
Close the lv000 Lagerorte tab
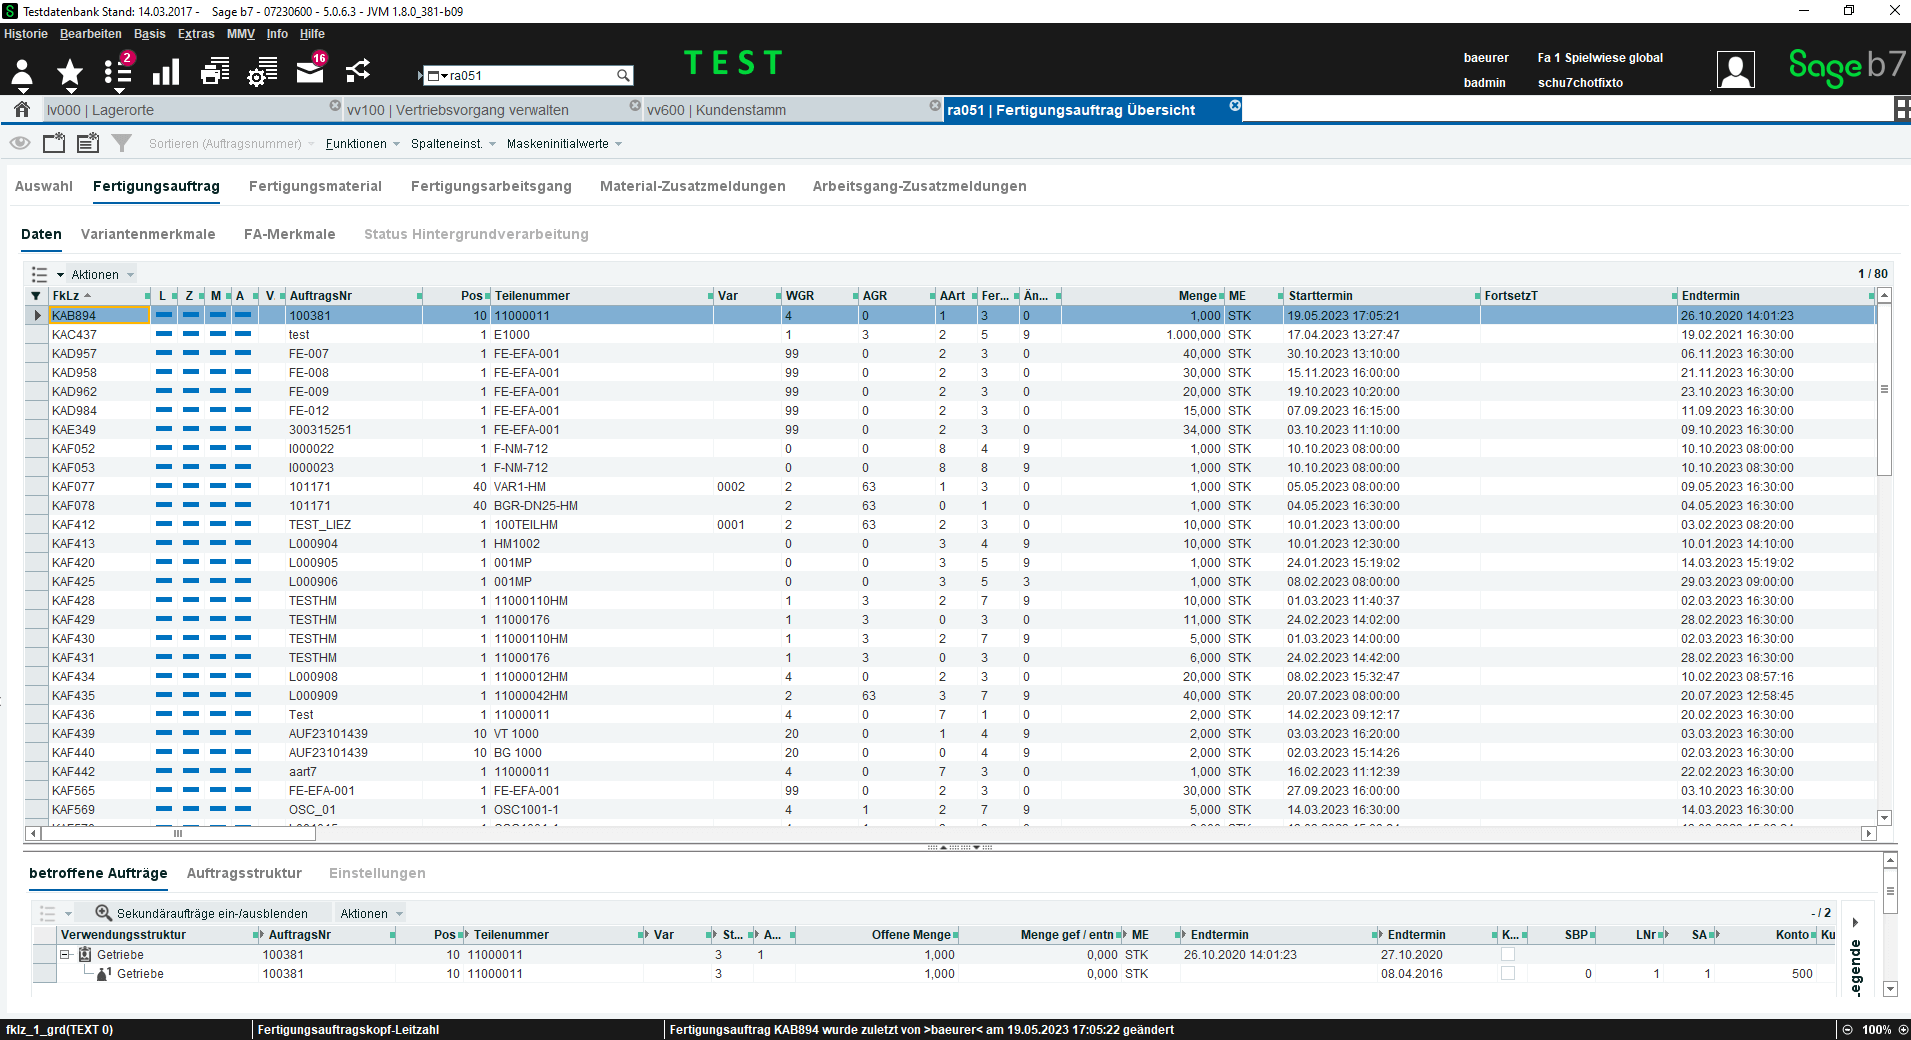(335, 106)
